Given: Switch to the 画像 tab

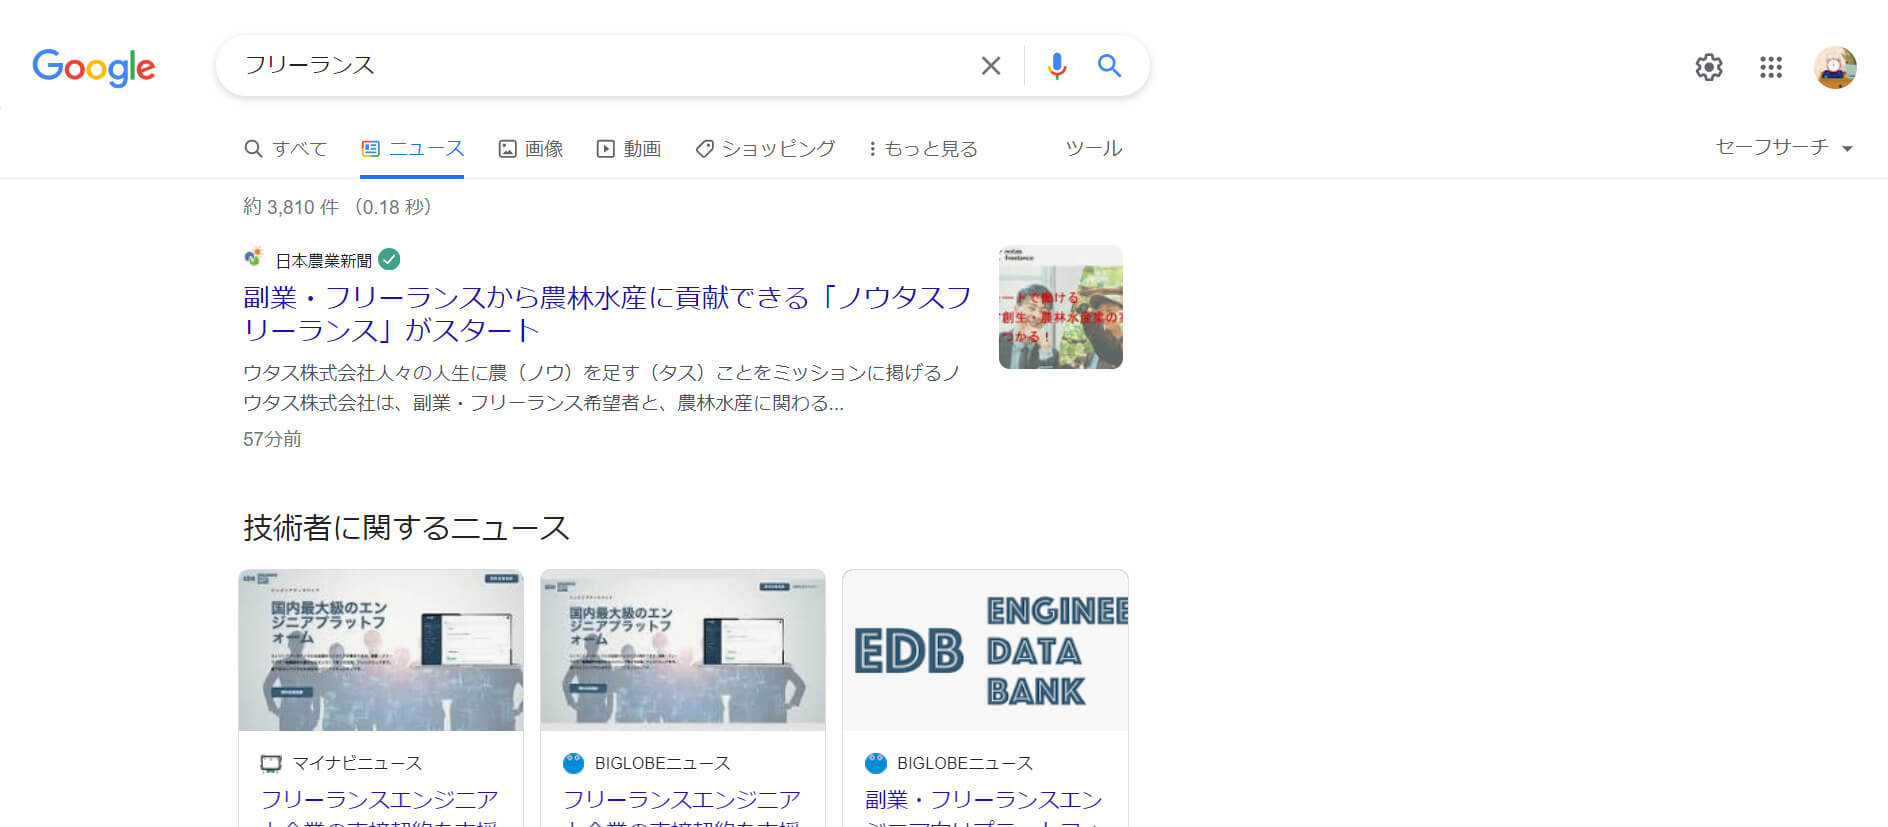Looking at the screenshot, I should [531, 149].
